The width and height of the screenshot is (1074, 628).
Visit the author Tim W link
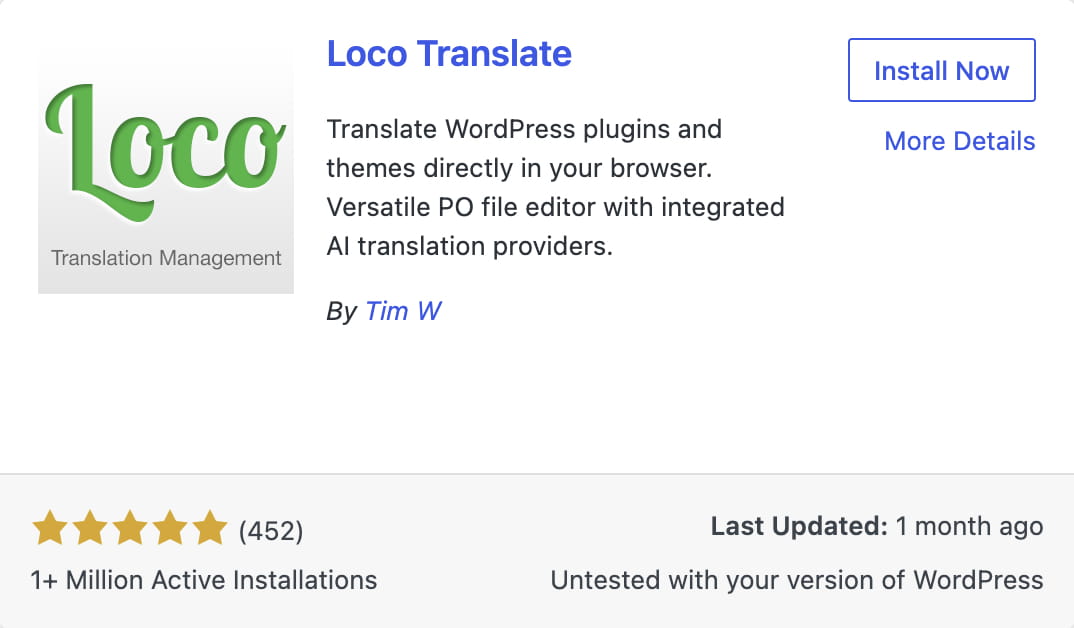point(403,311)
